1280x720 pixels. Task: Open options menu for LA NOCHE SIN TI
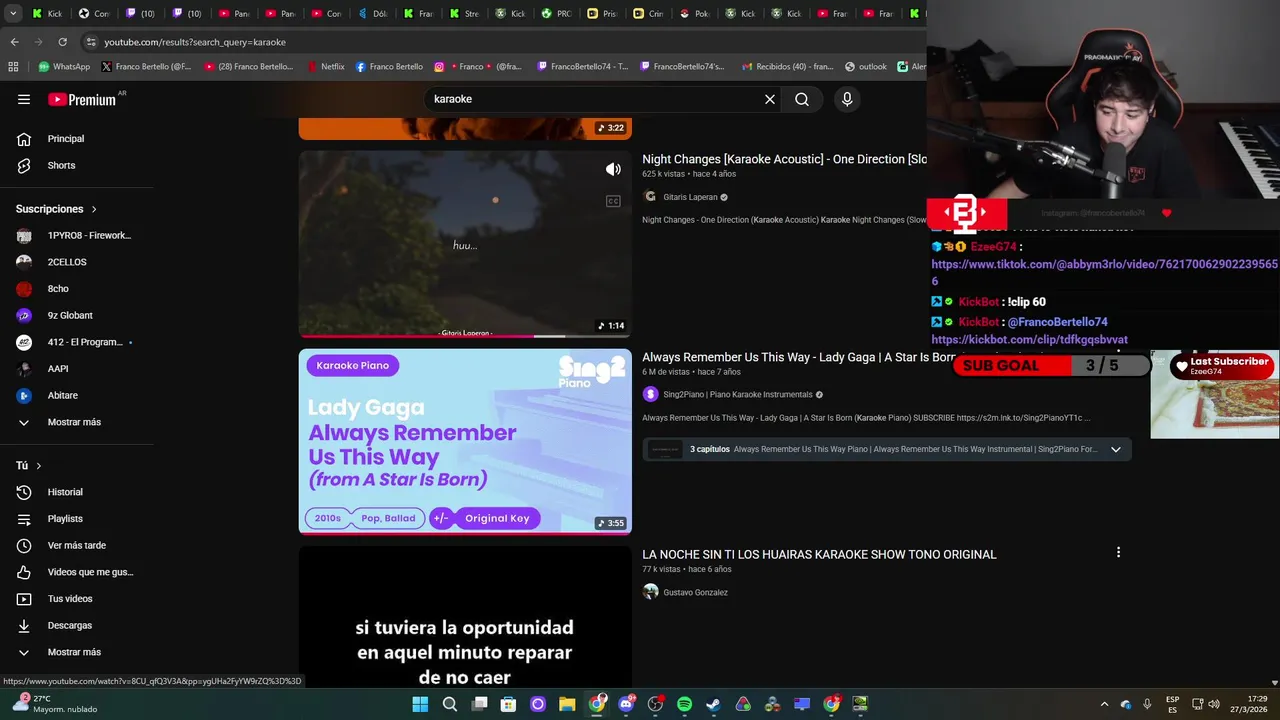point(1118,552)
